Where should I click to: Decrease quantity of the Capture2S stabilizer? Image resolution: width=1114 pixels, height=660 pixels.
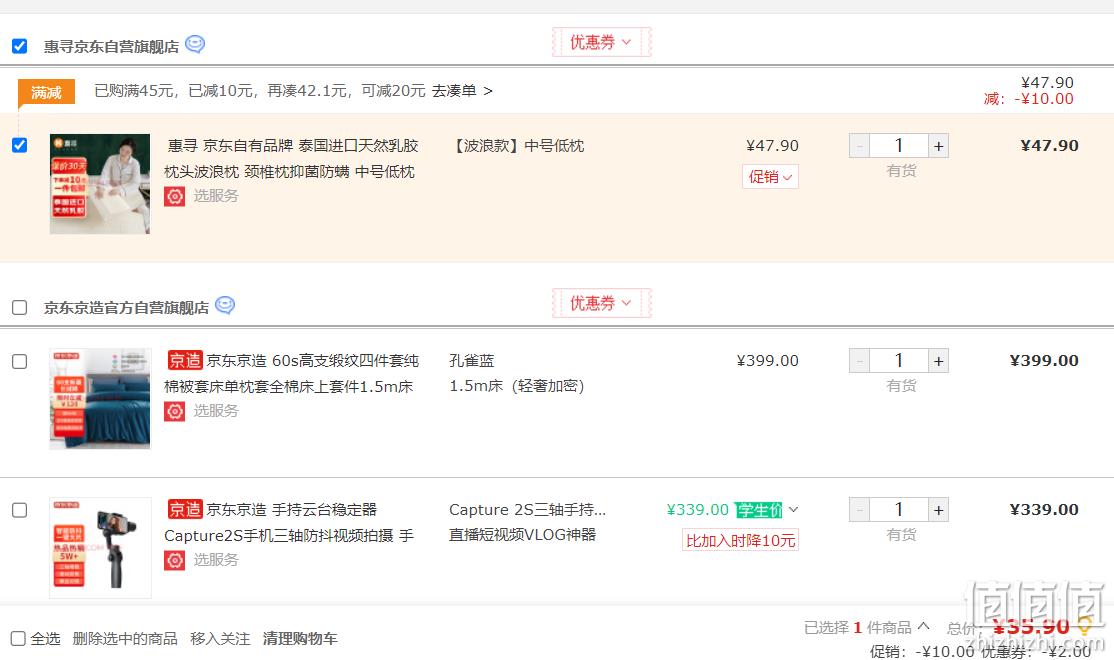point(860,509)
